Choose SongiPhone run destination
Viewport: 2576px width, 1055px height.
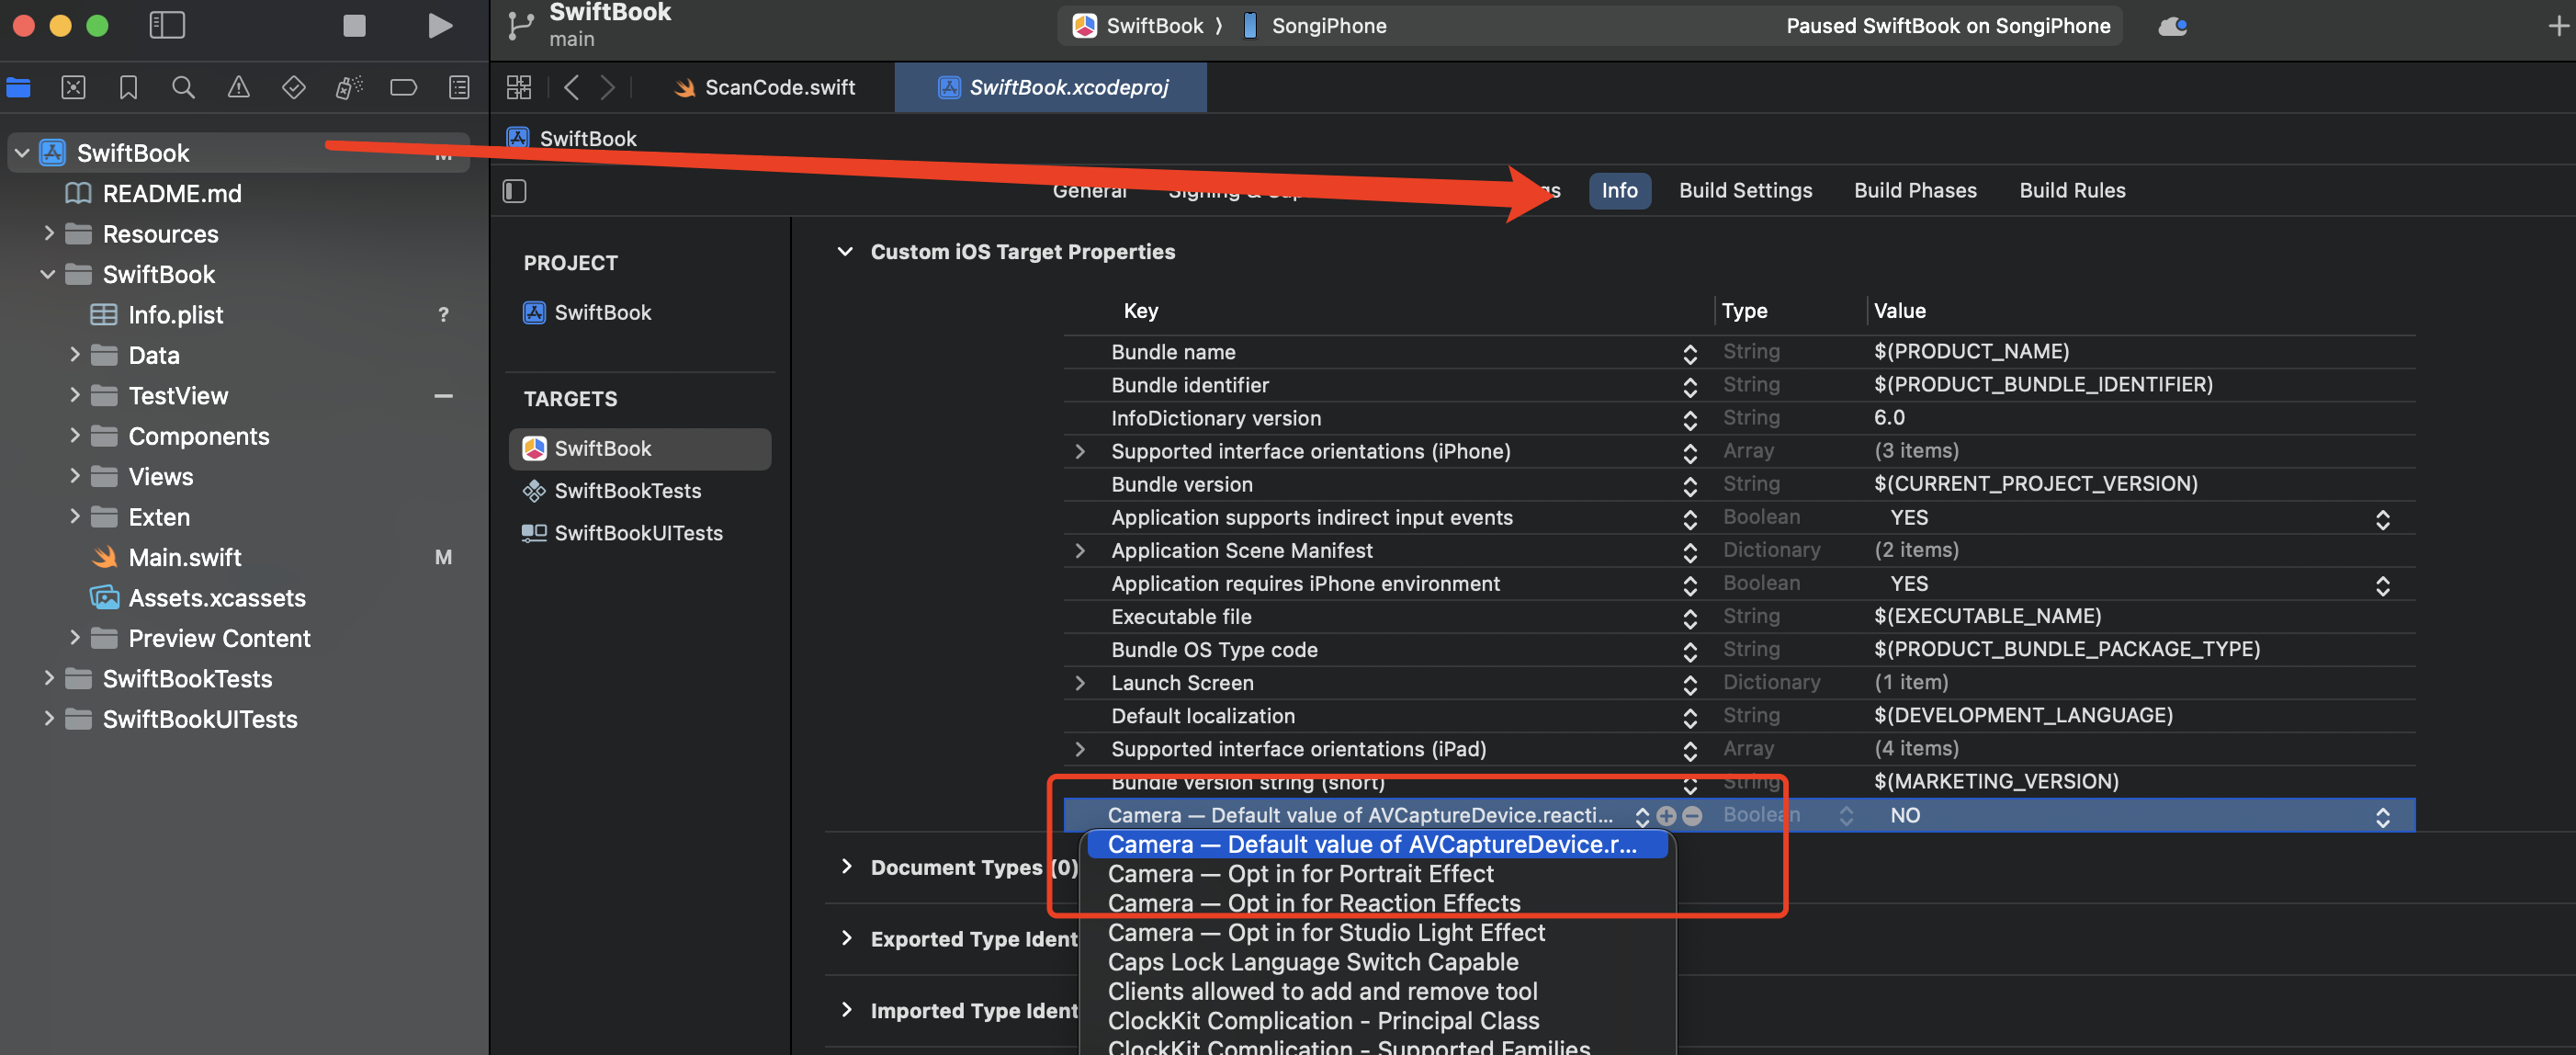click(x=1314, y=26)
